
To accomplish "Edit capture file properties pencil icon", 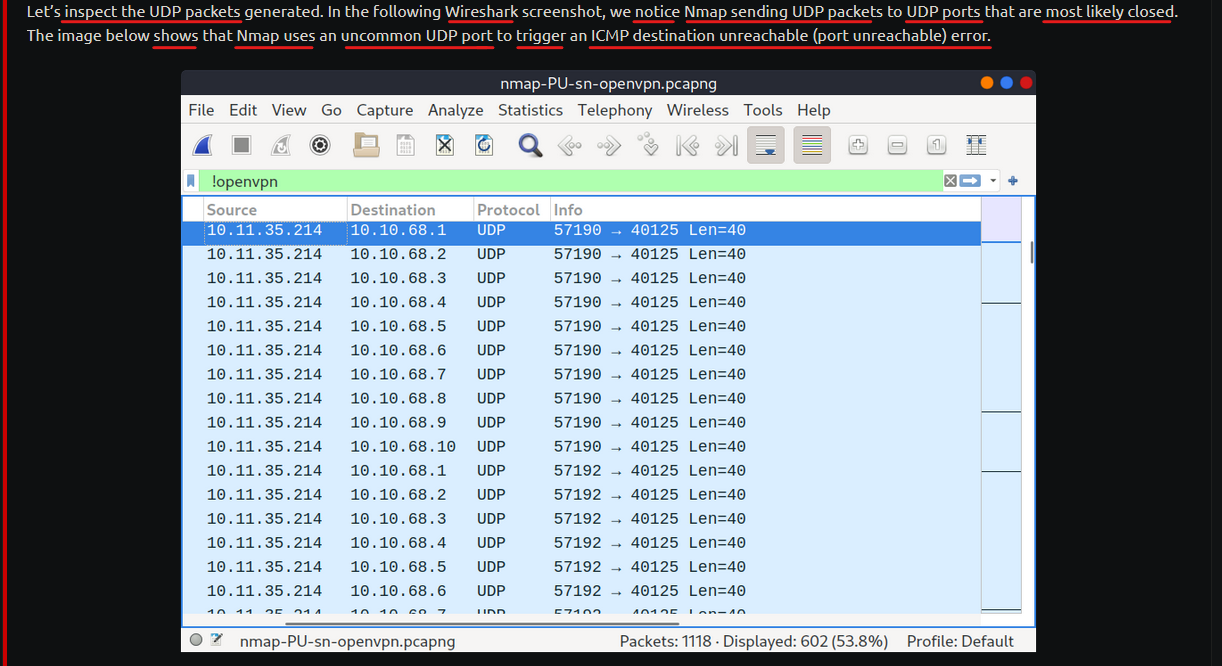I will (216, 641).
